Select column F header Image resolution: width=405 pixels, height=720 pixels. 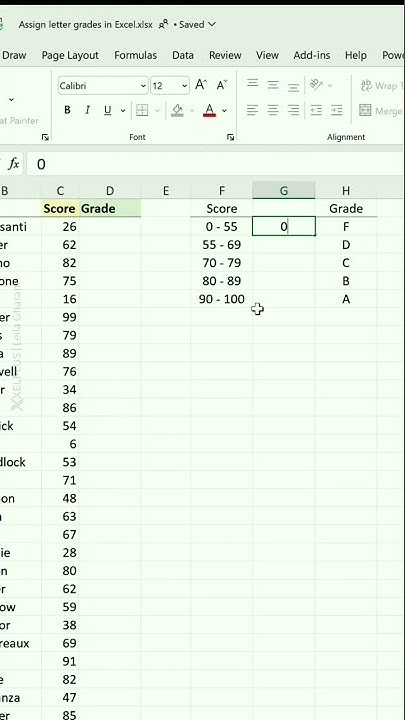222,191
